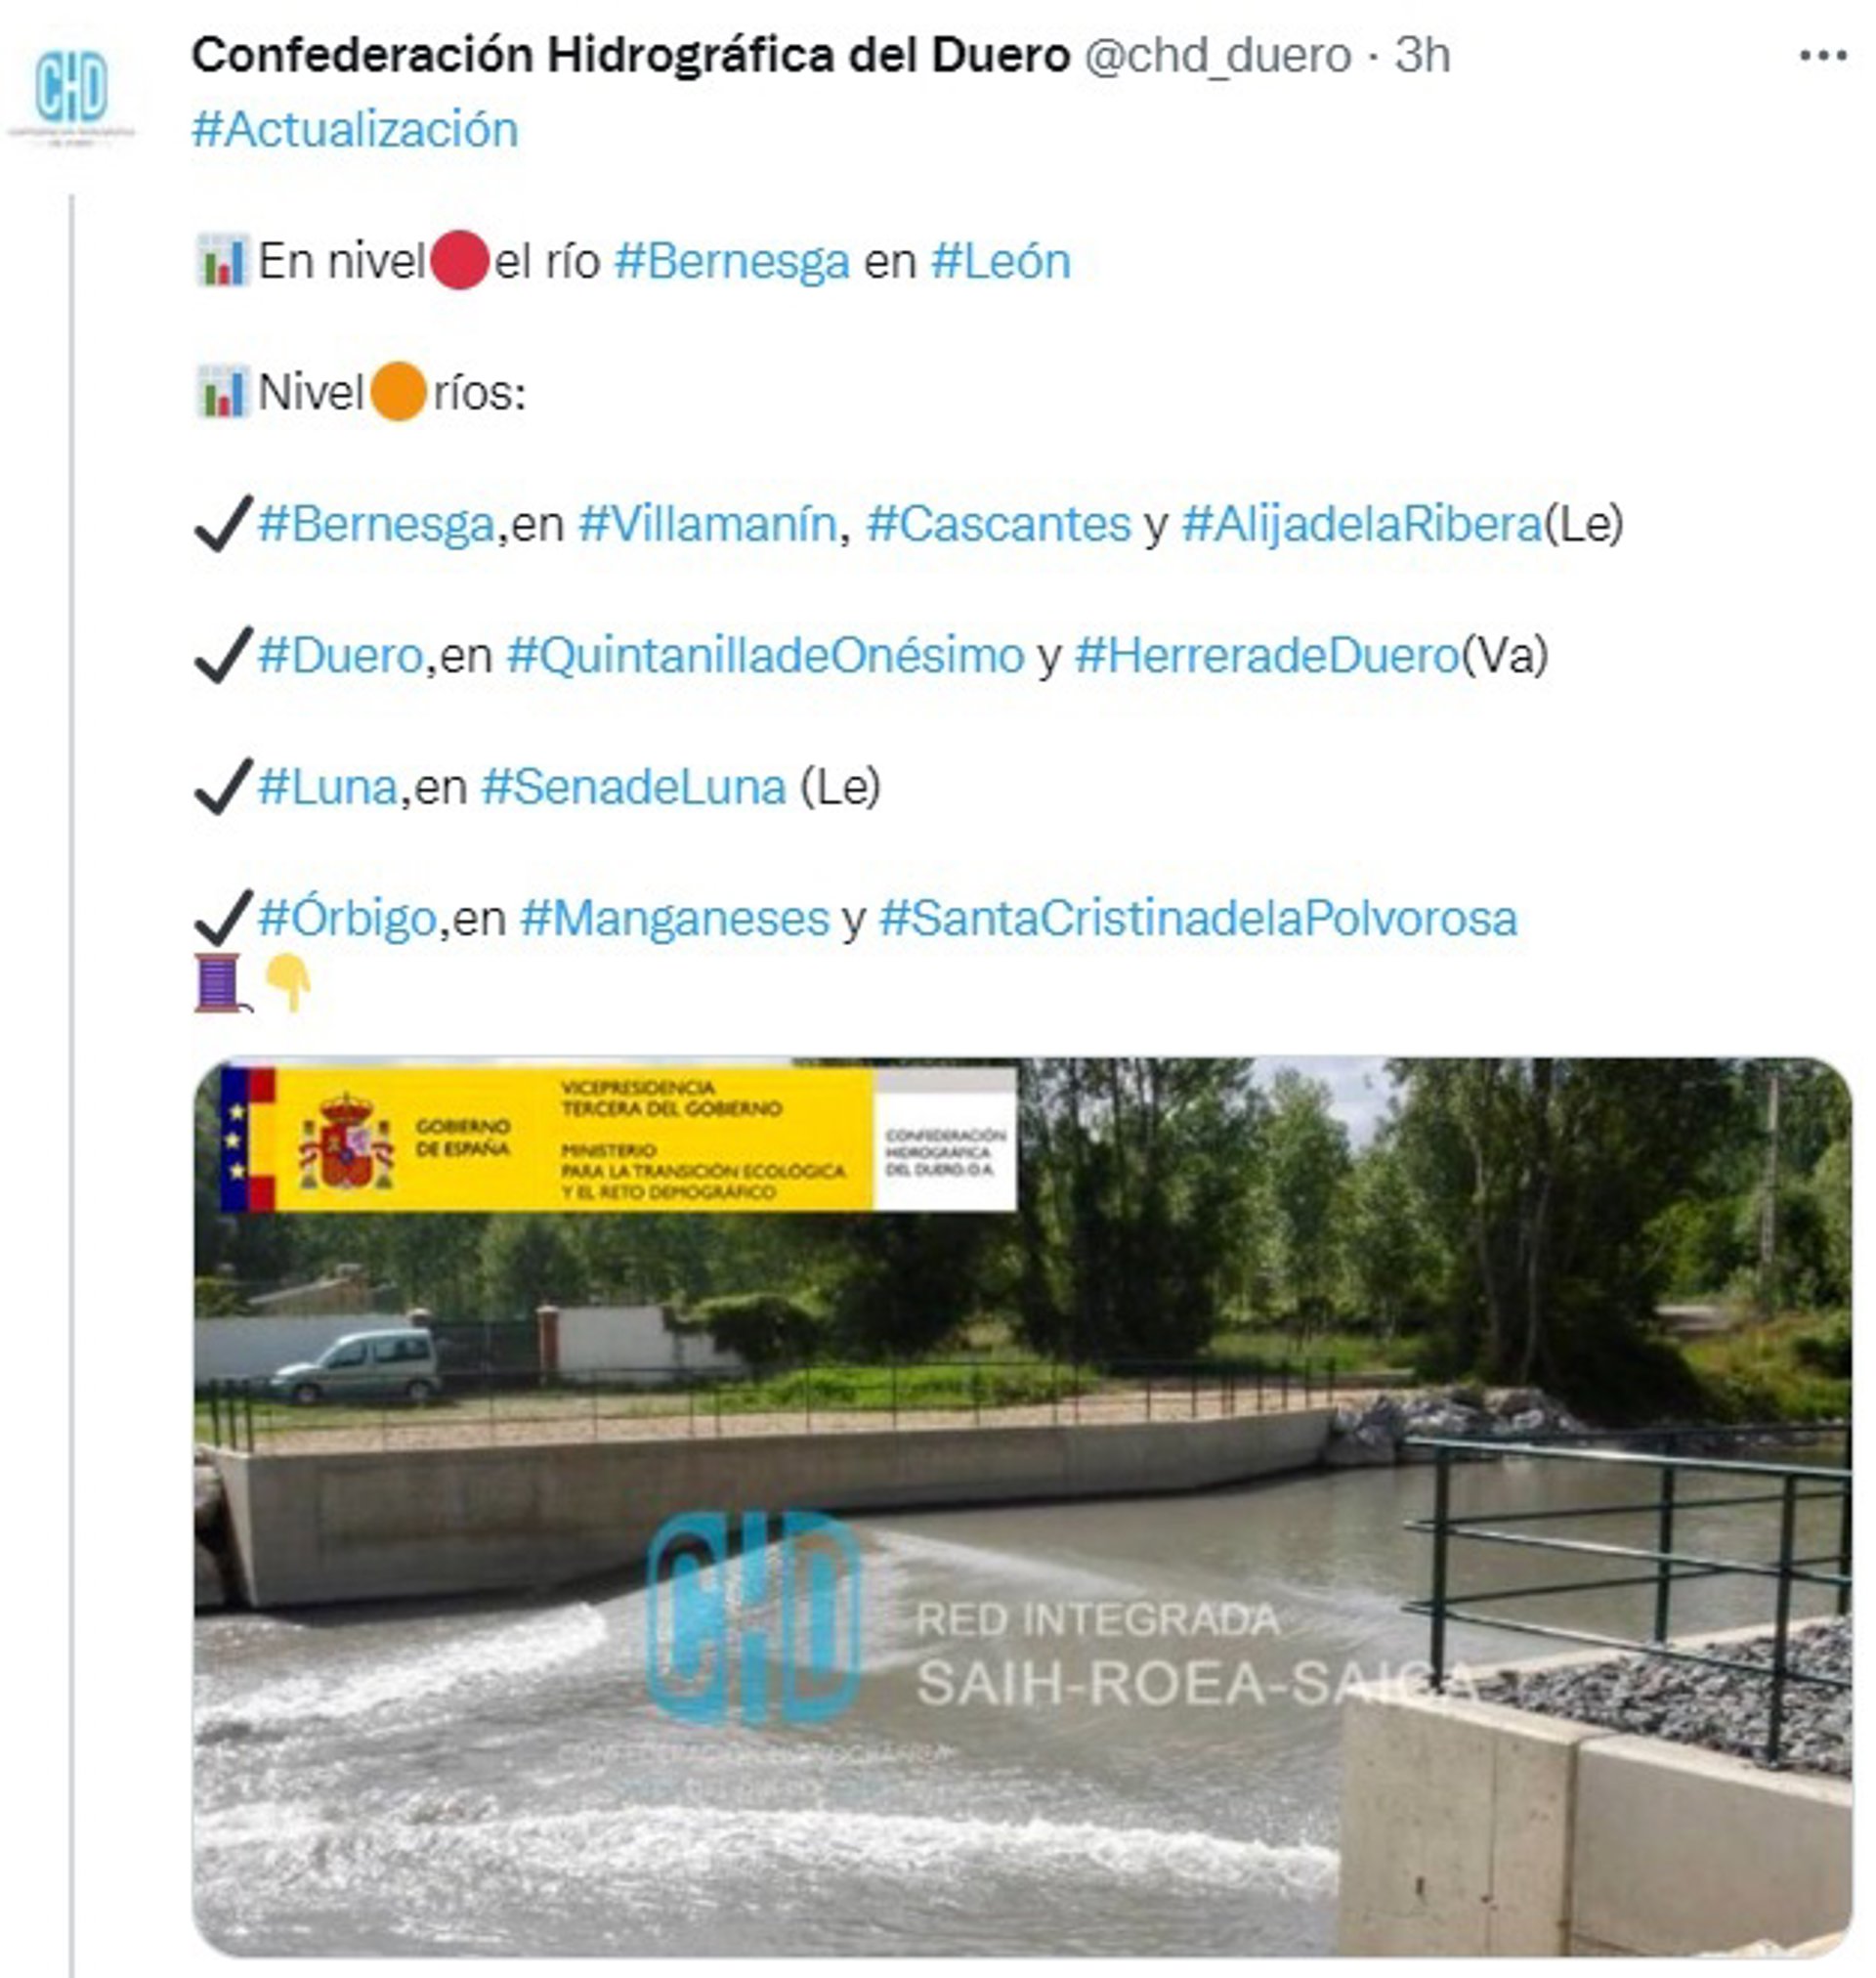Open the #León hashtag
The width and height of the screenshot is (1876, 1978).
1000,261
